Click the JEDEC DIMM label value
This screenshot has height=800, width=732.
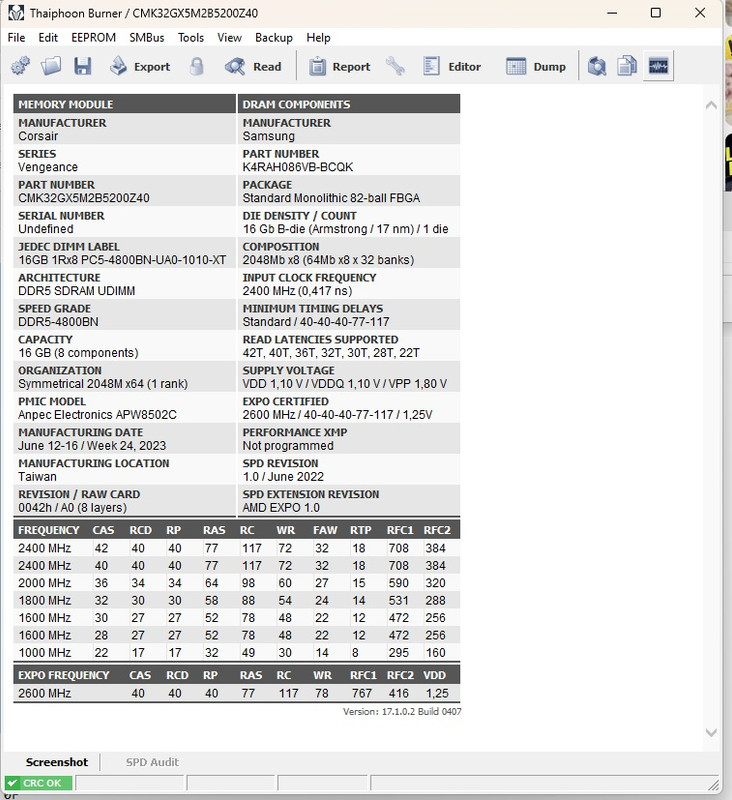(122, 260)
